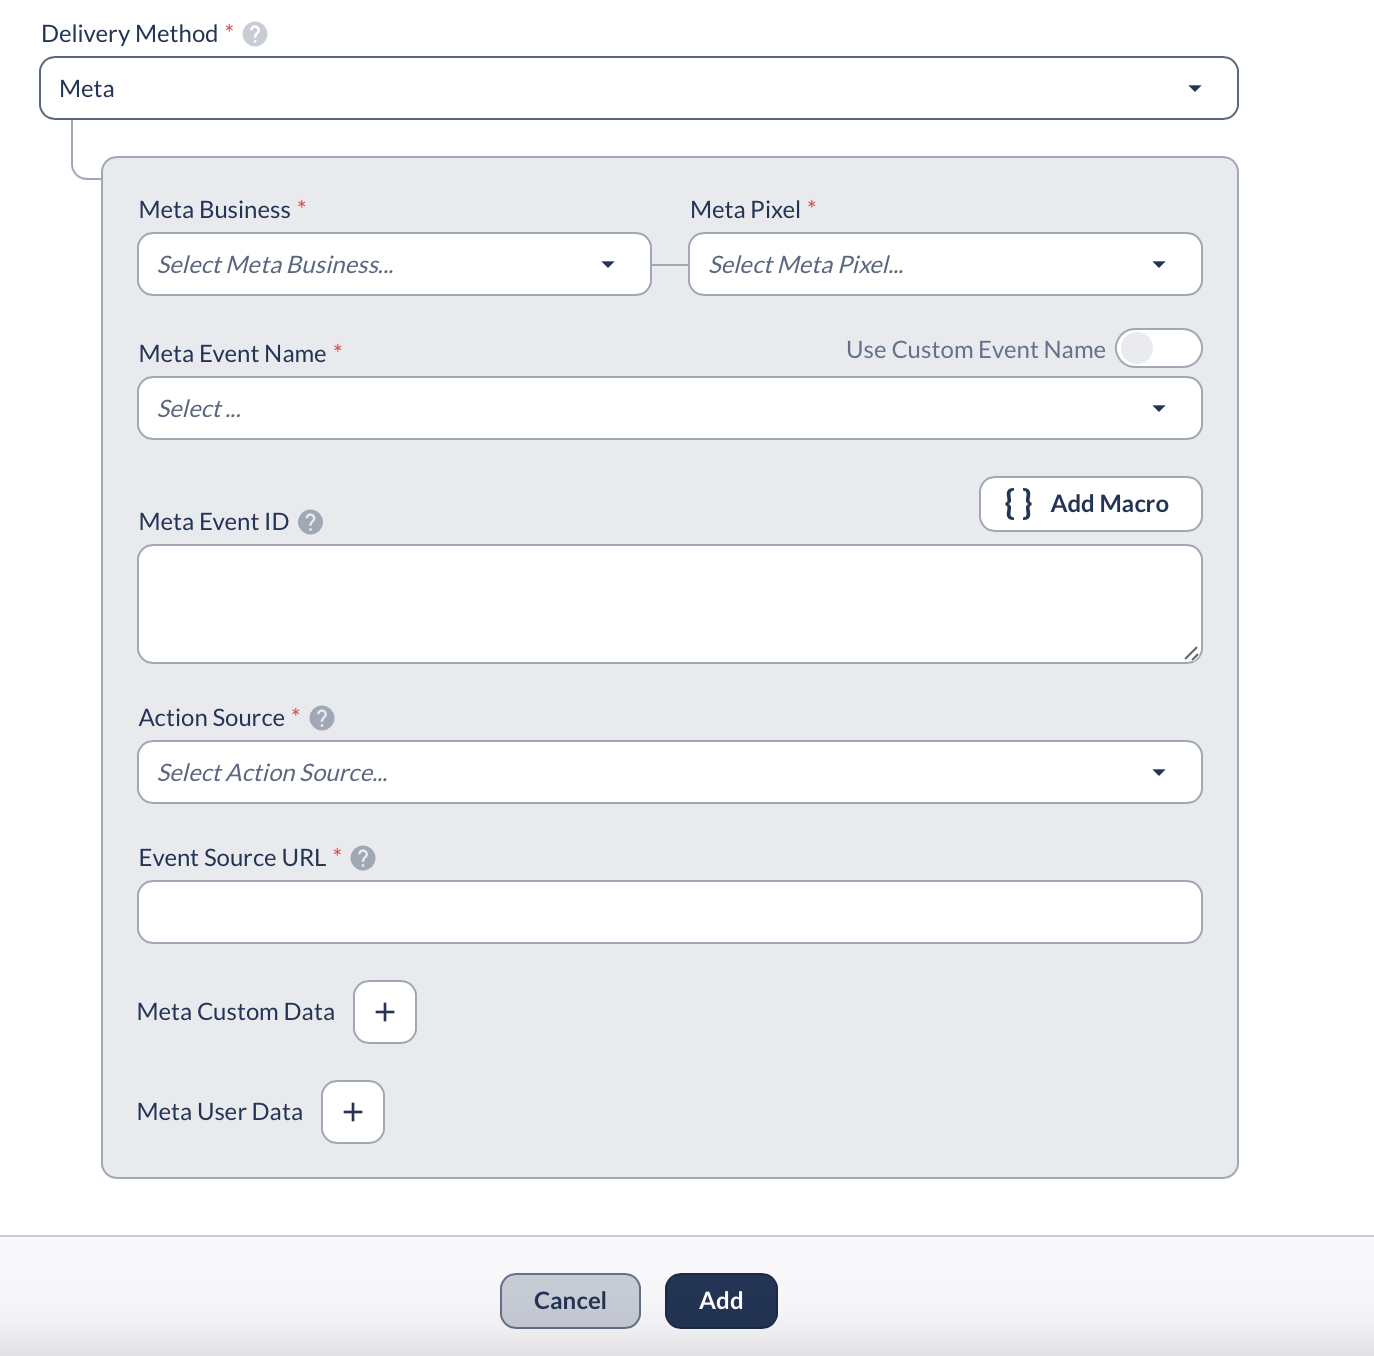Open the Select Meta Pixel dropdown
The width and height of the screenshot is (1374, 1356).
pos(945,264)
